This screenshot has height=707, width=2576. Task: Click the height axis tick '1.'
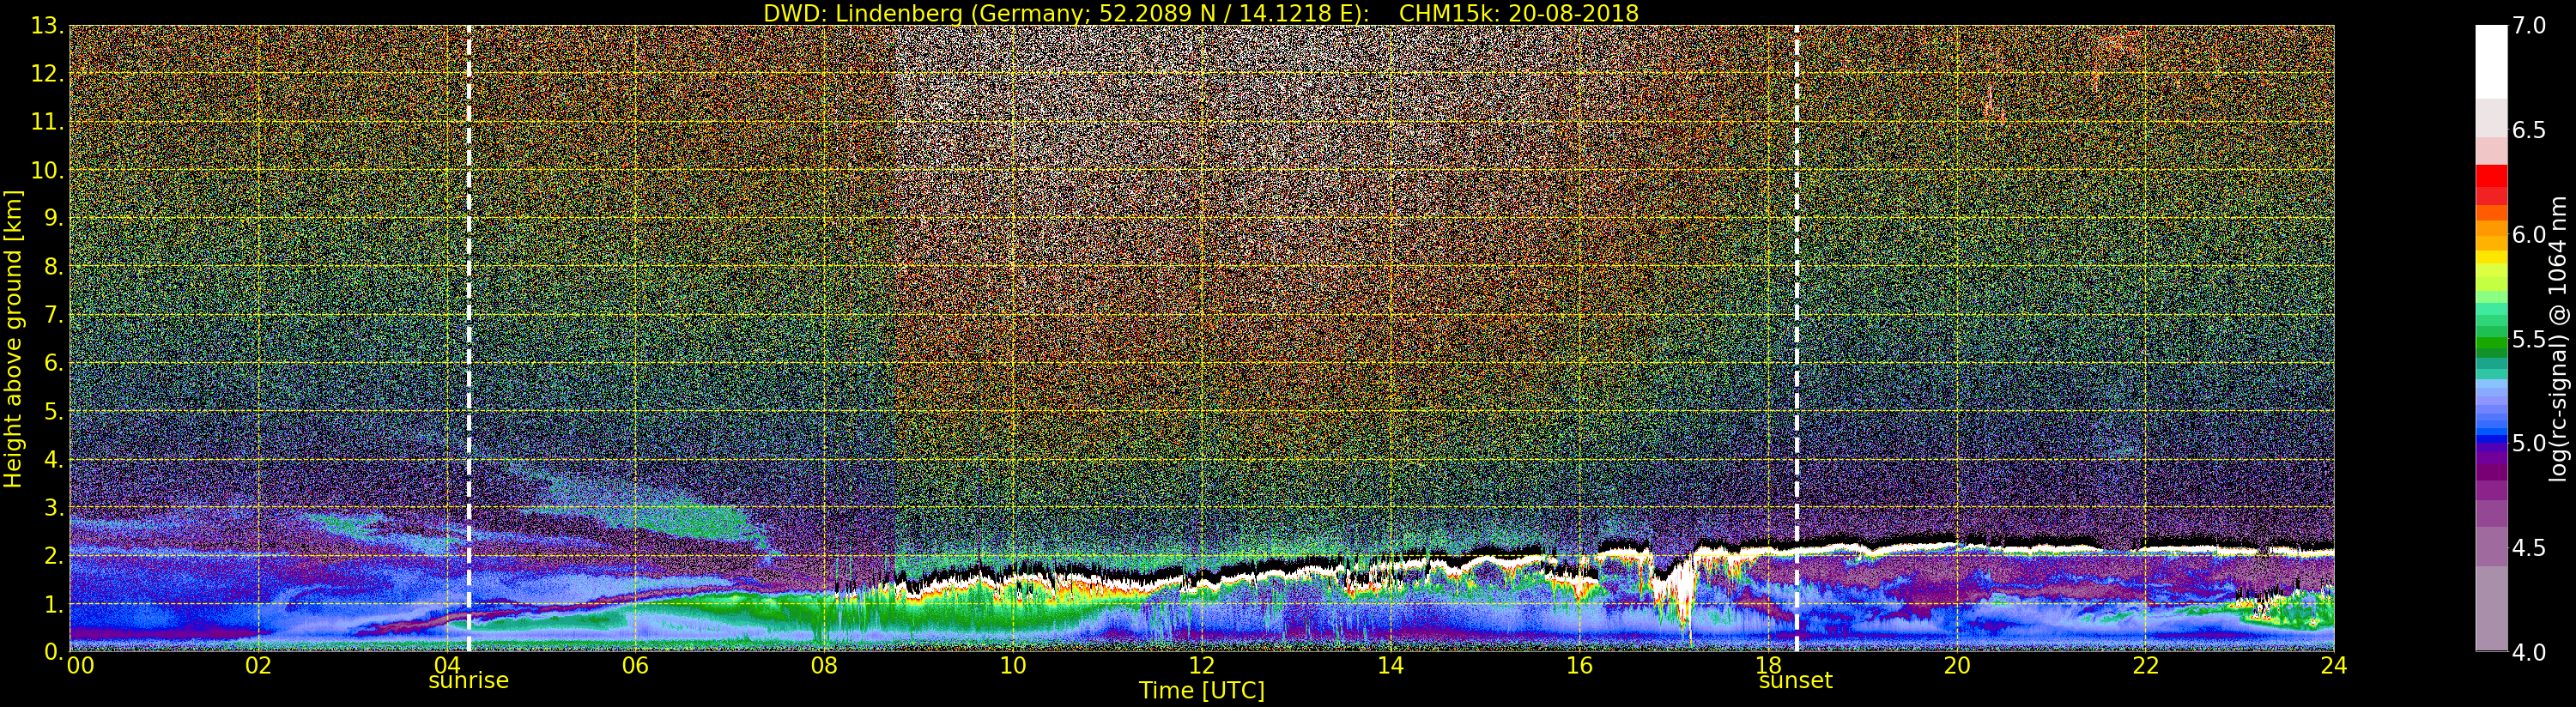54,604
